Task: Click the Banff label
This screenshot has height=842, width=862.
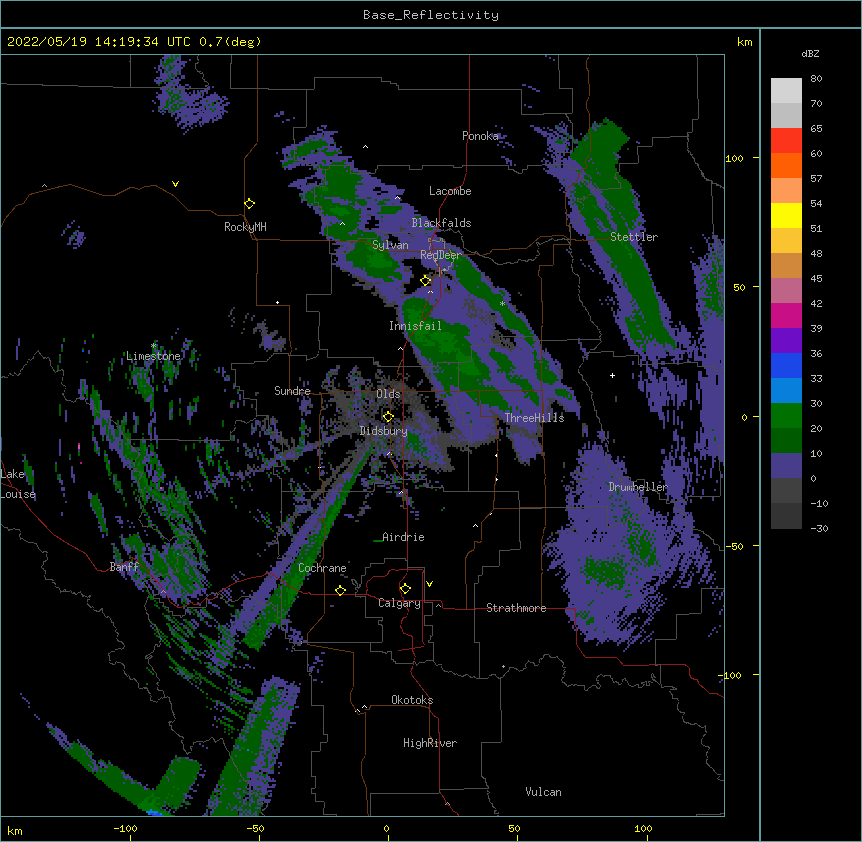Action: point(124,567)
